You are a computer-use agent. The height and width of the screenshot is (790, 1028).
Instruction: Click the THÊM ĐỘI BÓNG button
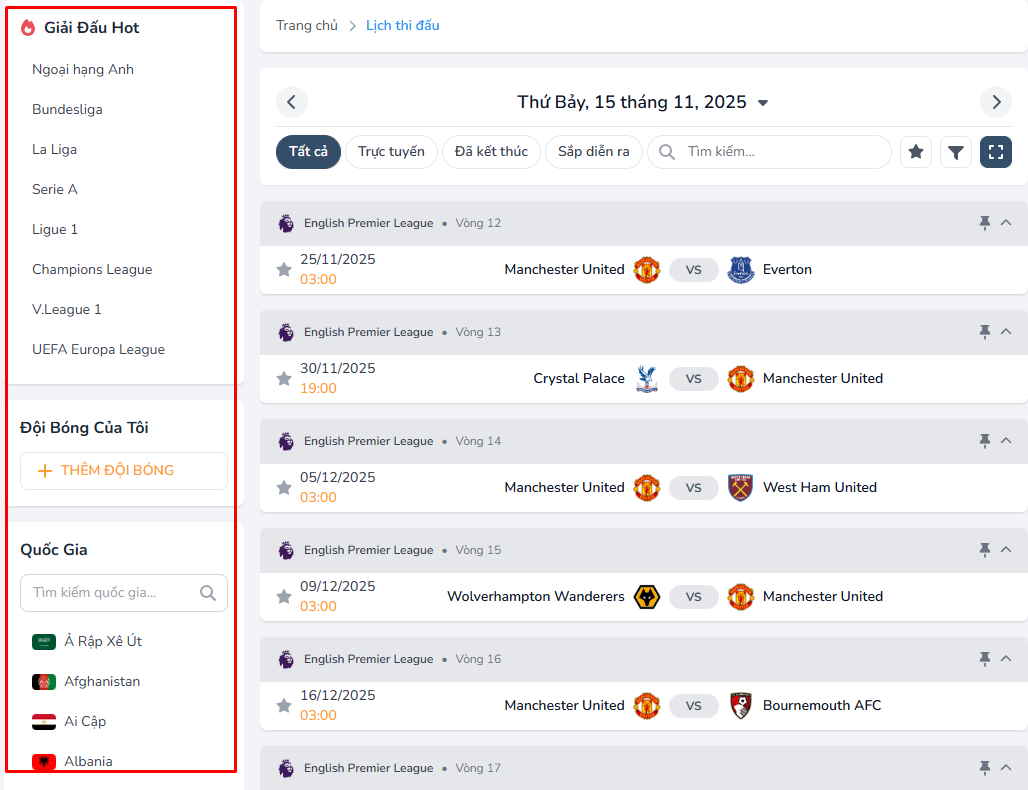click(124, 471)
